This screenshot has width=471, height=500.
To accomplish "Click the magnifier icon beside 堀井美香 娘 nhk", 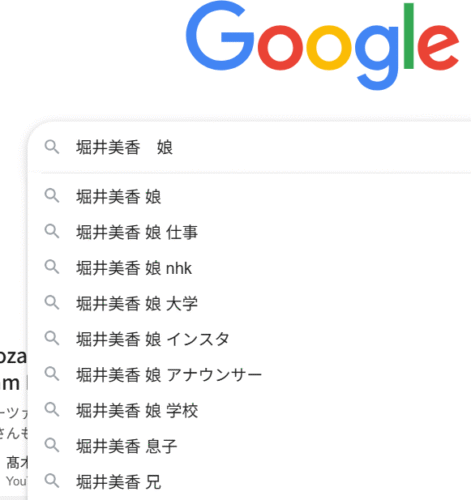I will click(x=52, y=267).
